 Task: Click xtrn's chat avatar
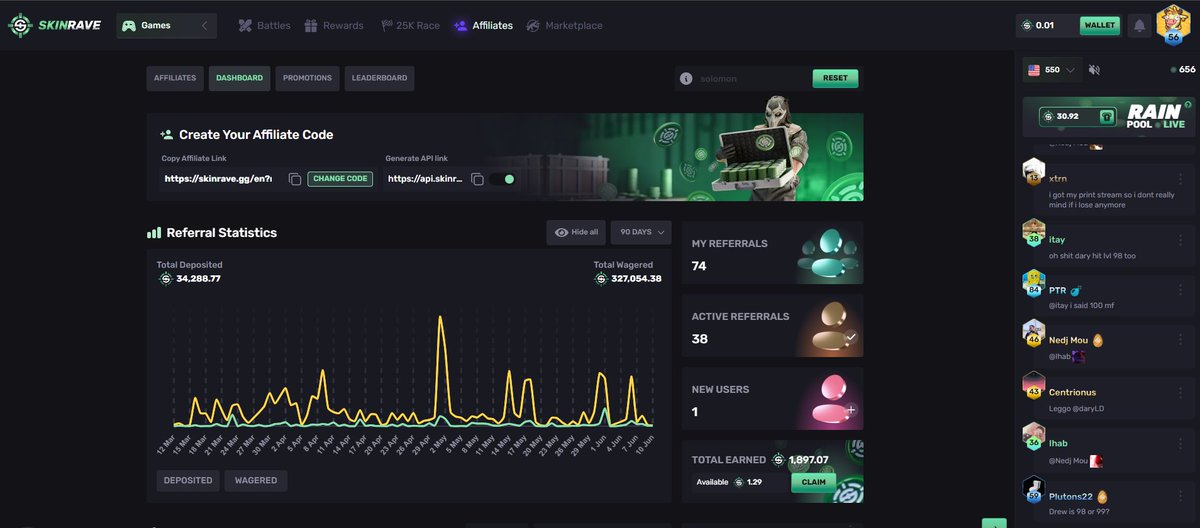[1034, 172]
